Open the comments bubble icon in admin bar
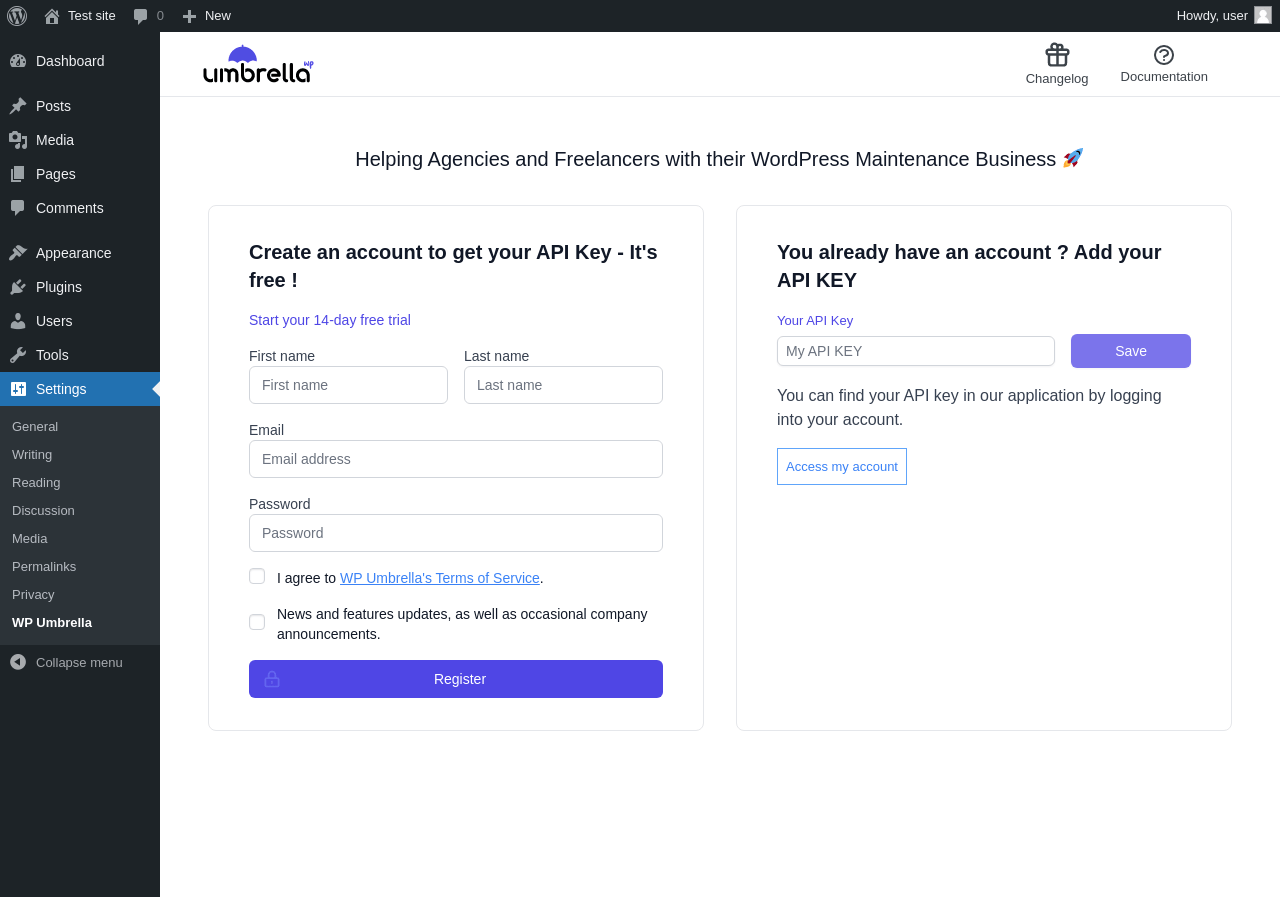Screen dimensions: 1280x897 pos(141,16)
